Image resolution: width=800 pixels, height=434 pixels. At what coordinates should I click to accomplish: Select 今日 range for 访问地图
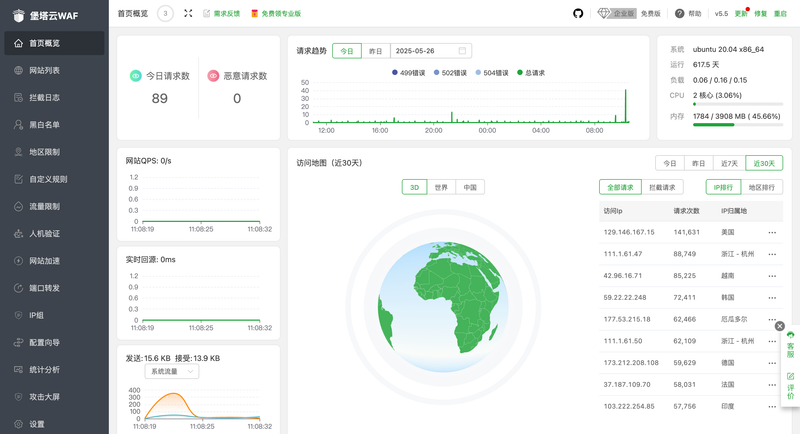[x=670, y=163]
